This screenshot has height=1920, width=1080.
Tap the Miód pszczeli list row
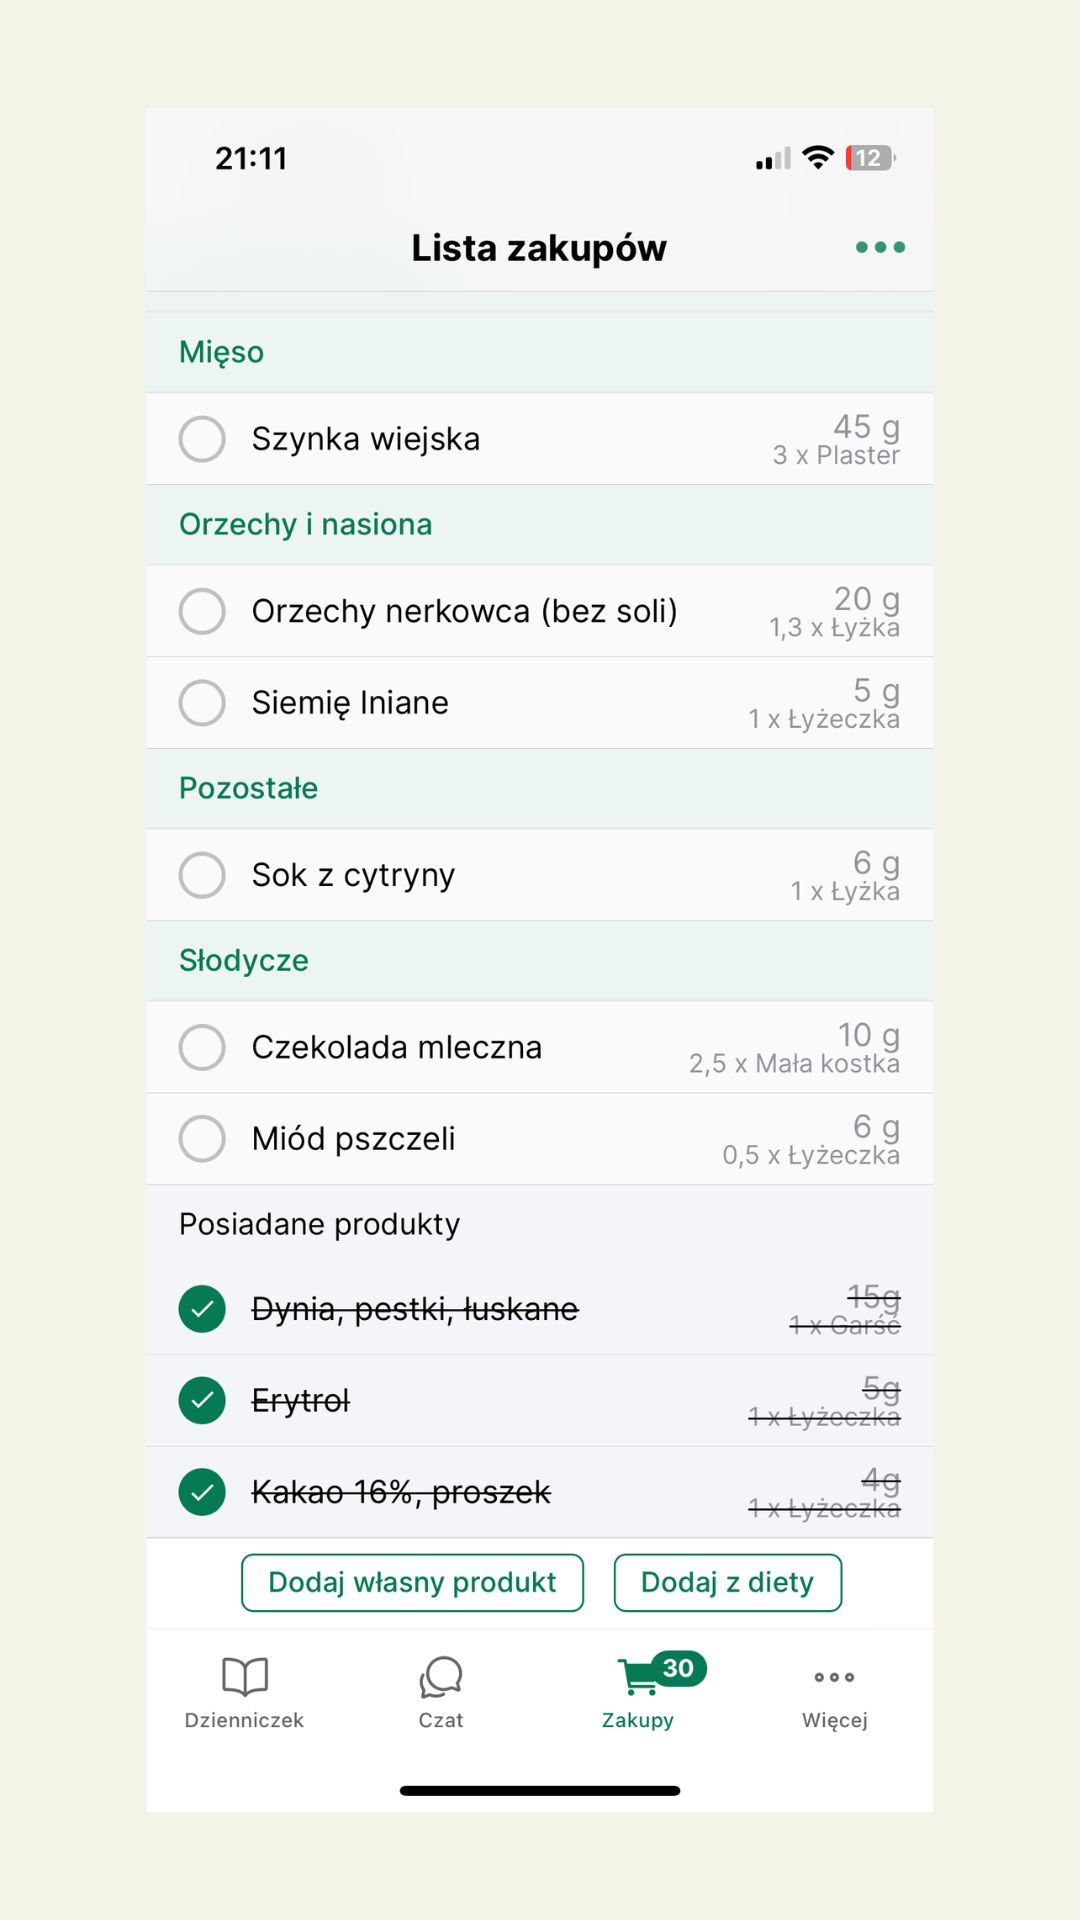[x=540, y=1139]
